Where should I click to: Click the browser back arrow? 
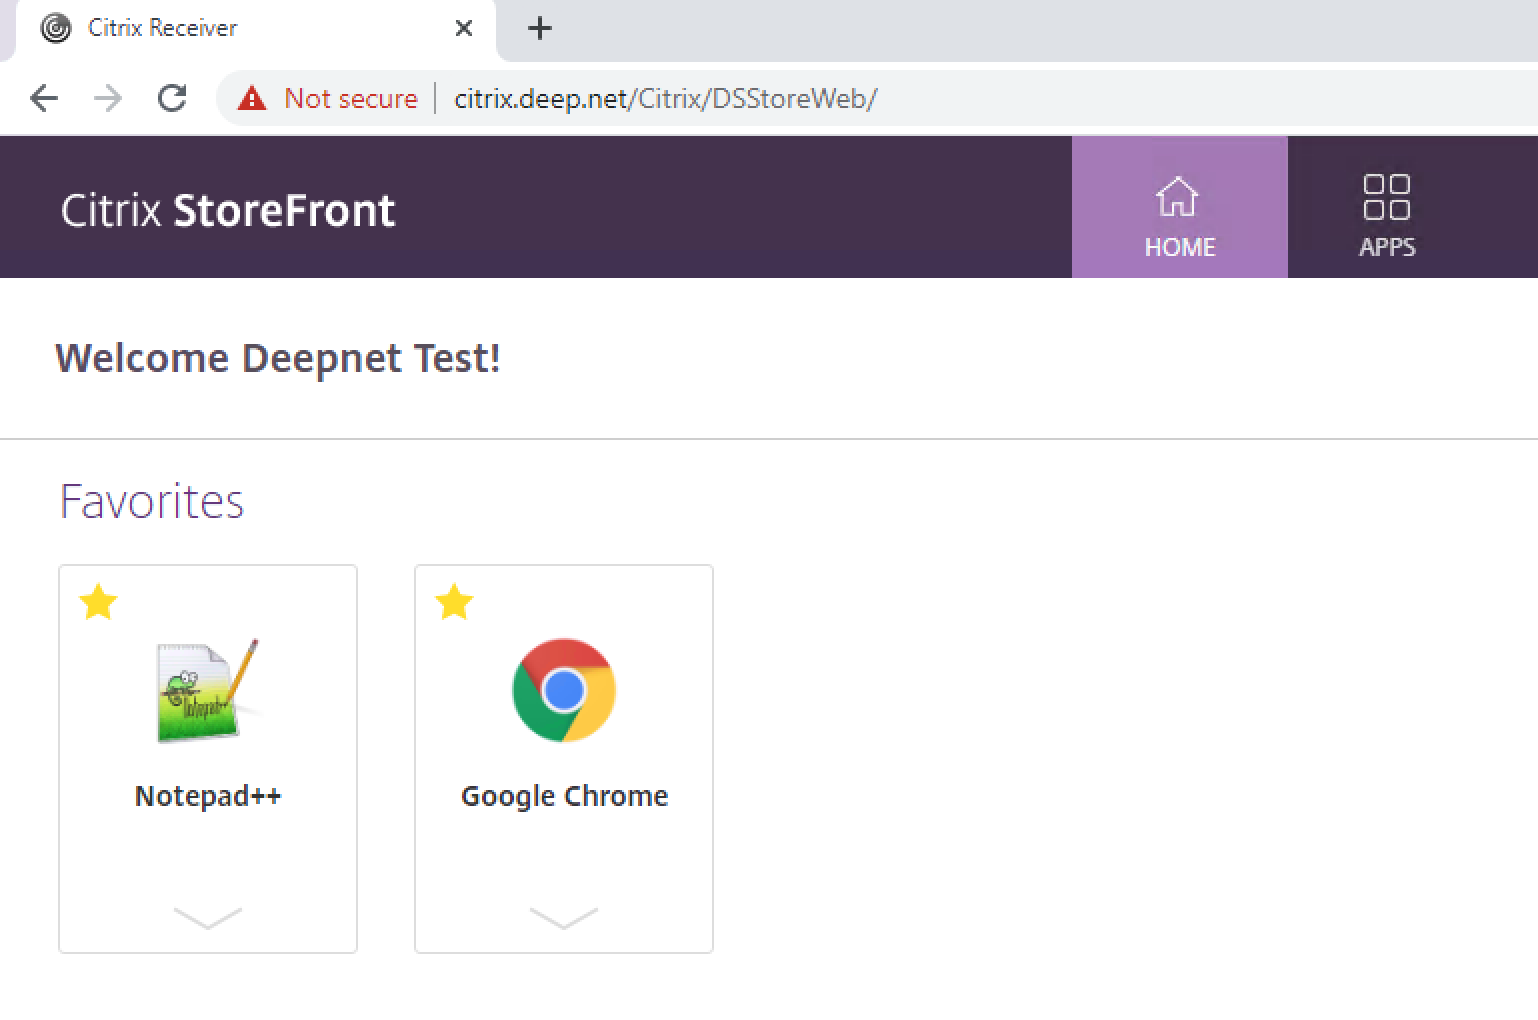click(x=44, y=98)
